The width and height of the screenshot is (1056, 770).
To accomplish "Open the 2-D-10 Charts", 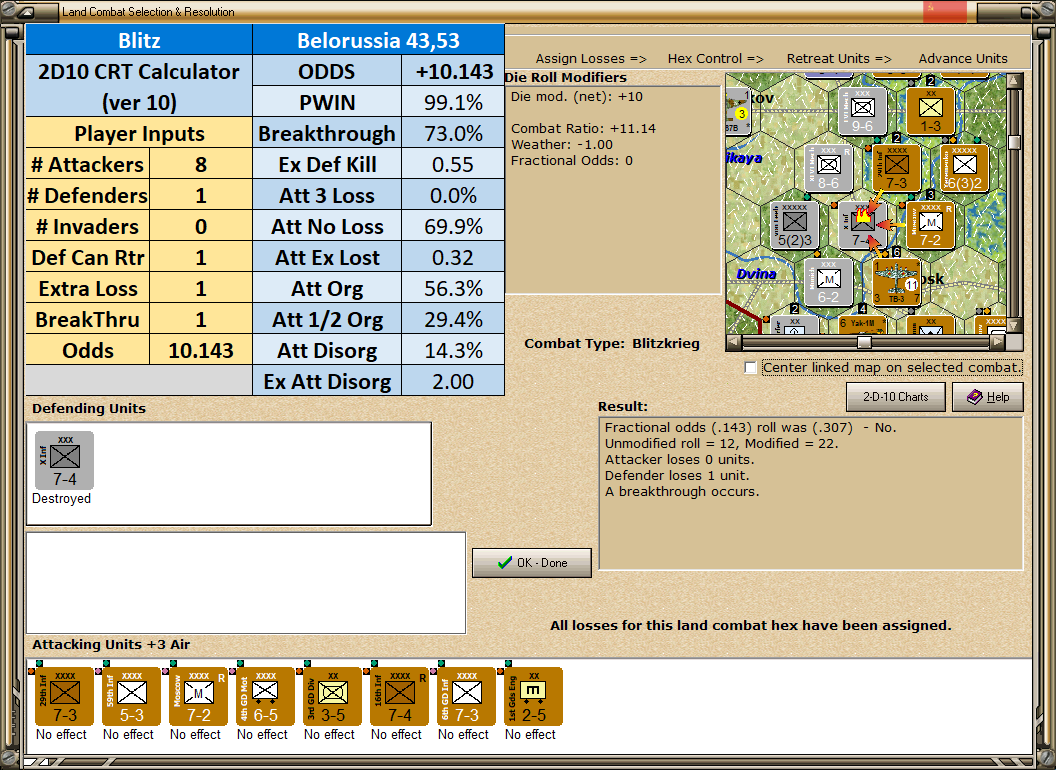I will (x=896, y=397).
